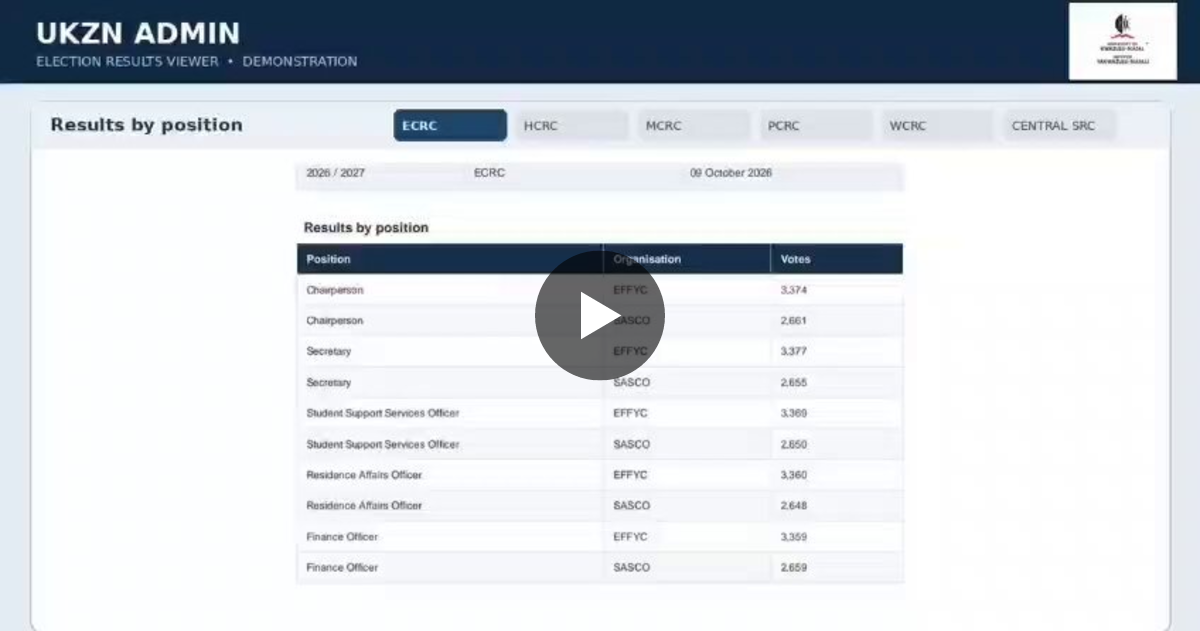Switch to the MCRC tab
Screen dimensions: 1200x631
(694, 126)
